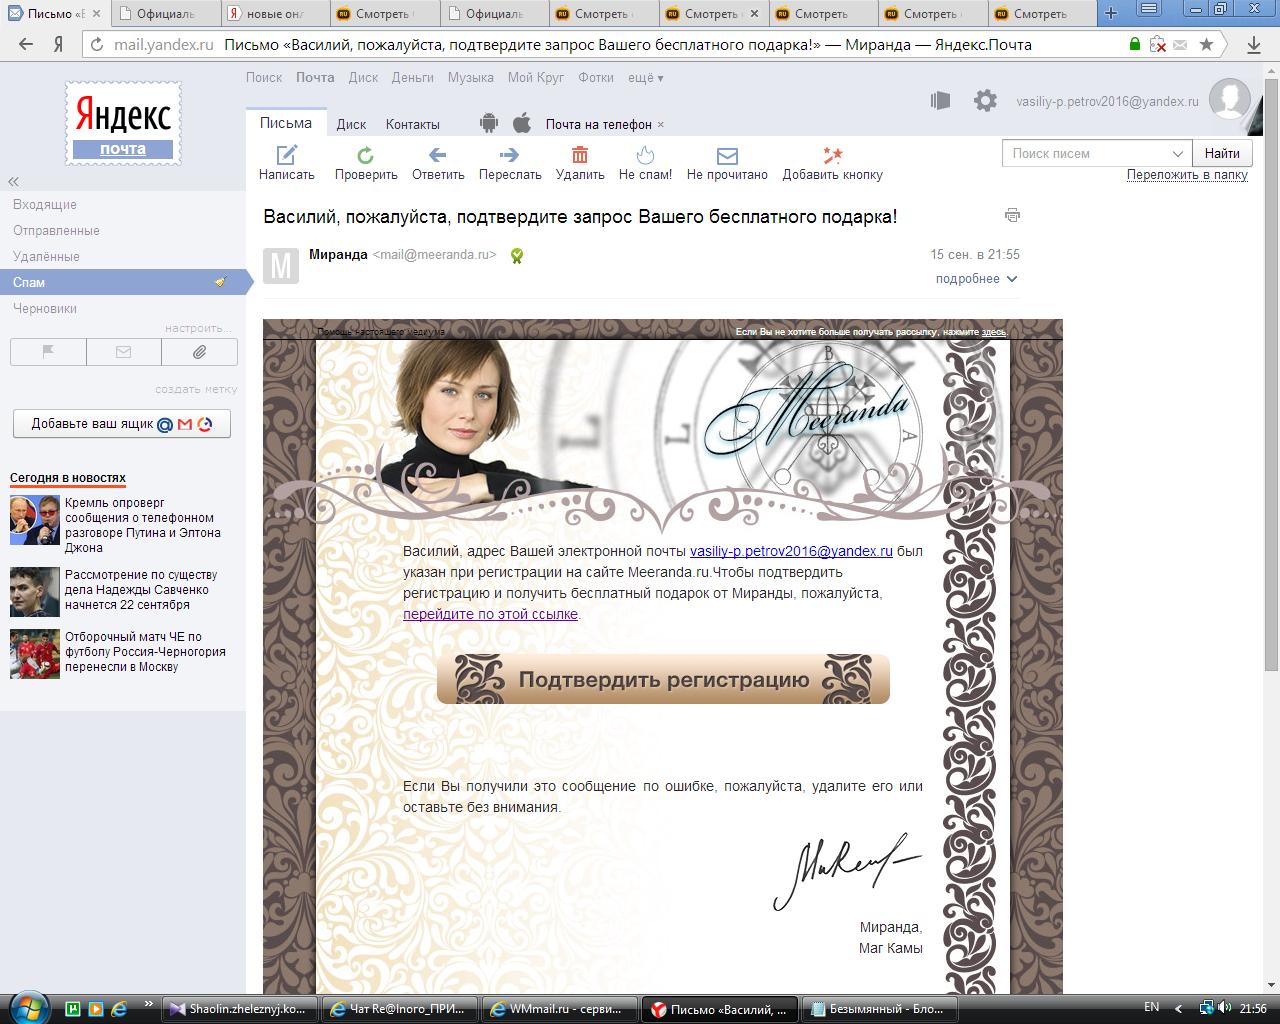Open перейдите по этой ссылке link
The image size is (1280, 1024).
tap(490, 614)
